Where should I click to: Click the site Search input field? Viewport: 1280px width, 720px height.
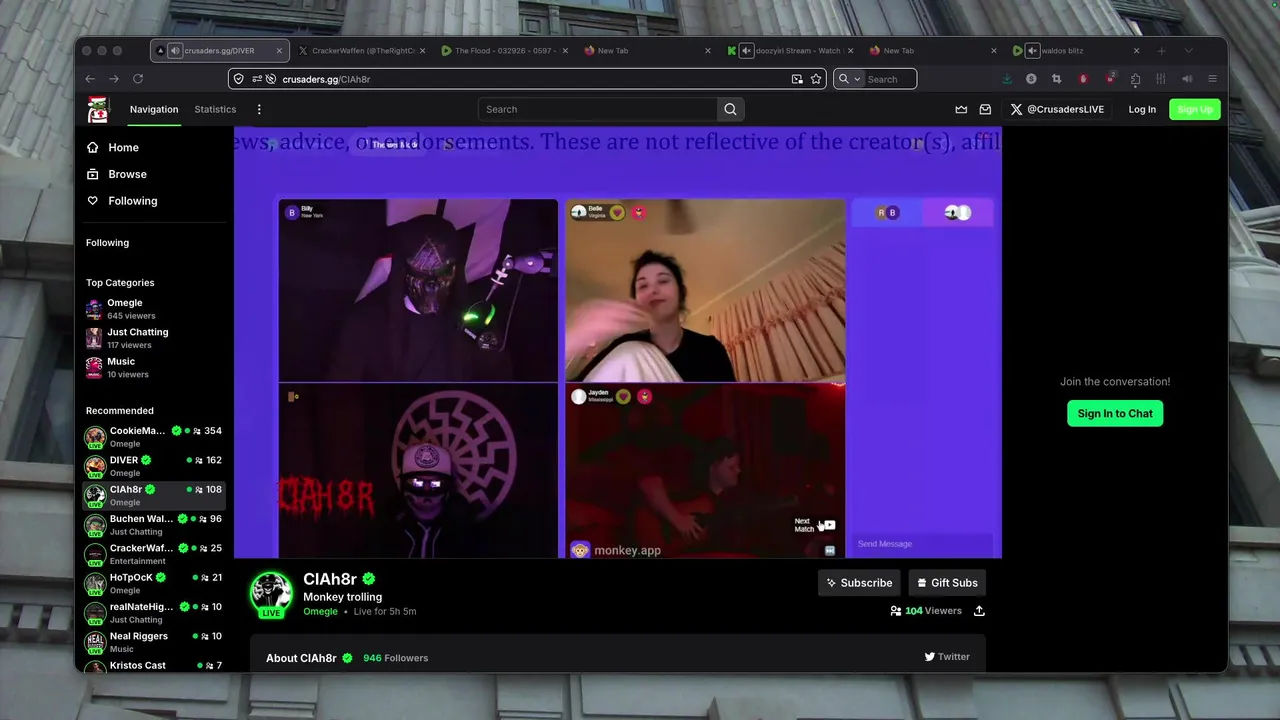click(598, 109)
